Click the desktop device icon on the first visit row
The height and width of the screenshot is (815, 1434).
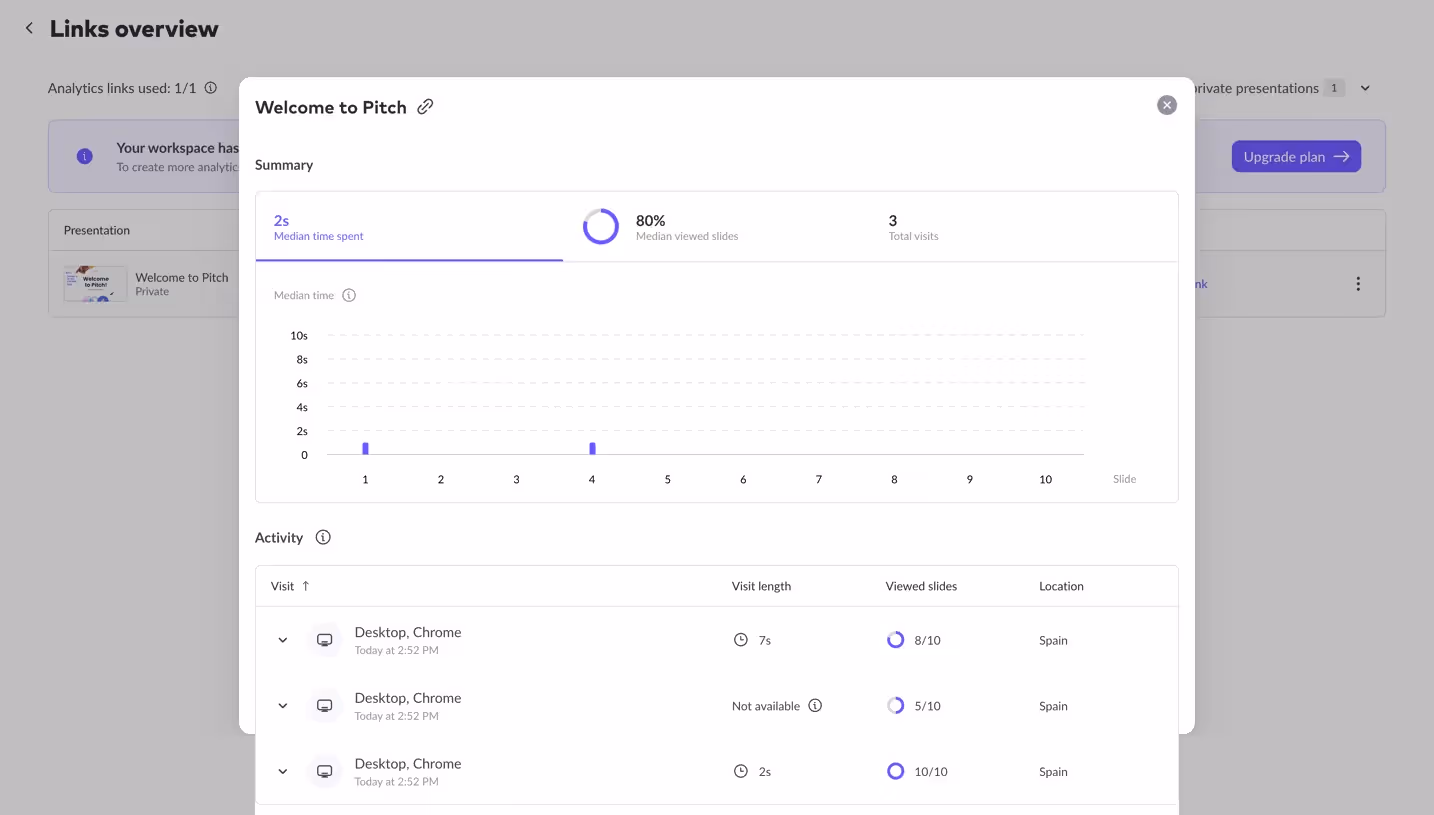pos(324,639)
